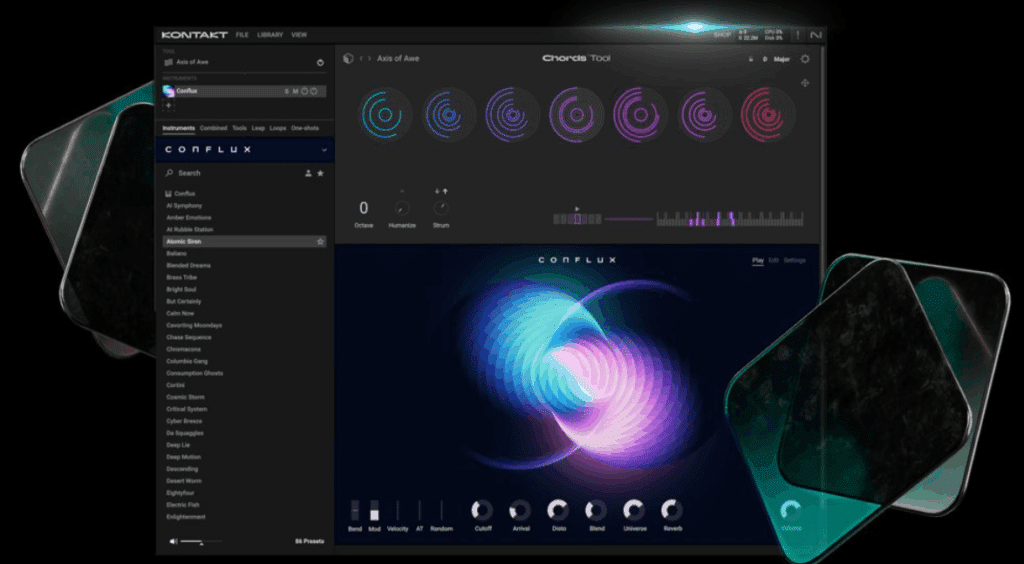Viewport: 1024px width, 564px height.
Task: Open the FILE menu
Action: point(242,35)
